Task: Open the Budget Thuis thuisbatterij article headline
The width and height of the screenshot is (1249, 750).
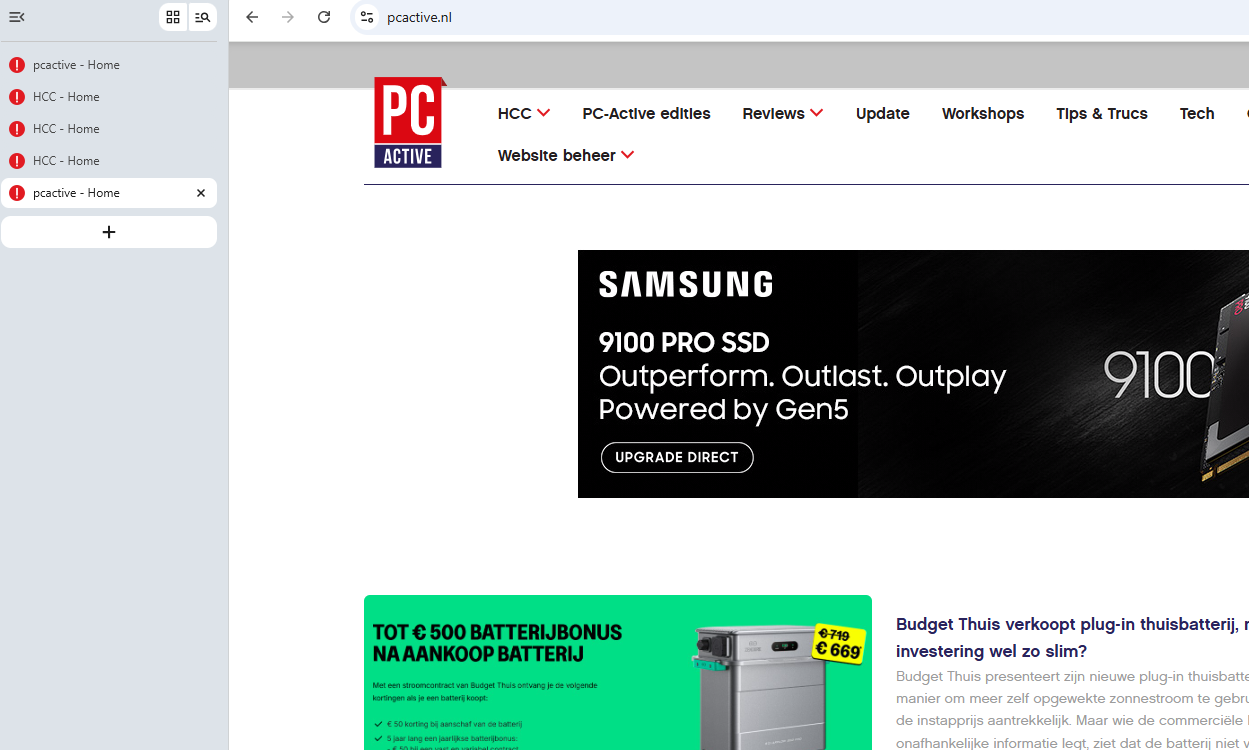Action: (1072, 637)
